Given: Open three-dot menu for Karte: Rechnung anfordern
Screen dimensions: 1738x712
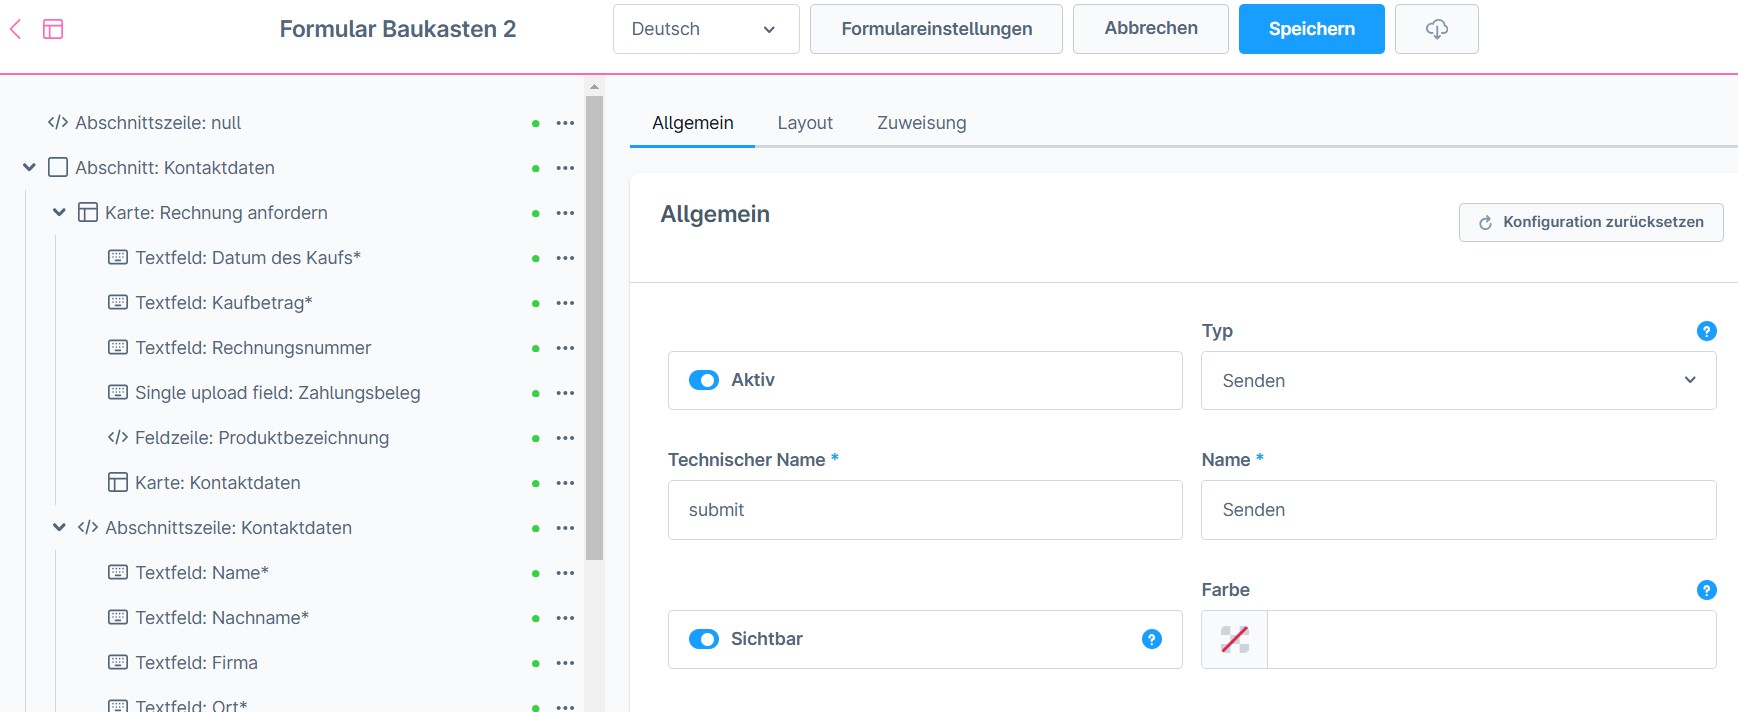Looking at the screenshot, I should point(565,213).
